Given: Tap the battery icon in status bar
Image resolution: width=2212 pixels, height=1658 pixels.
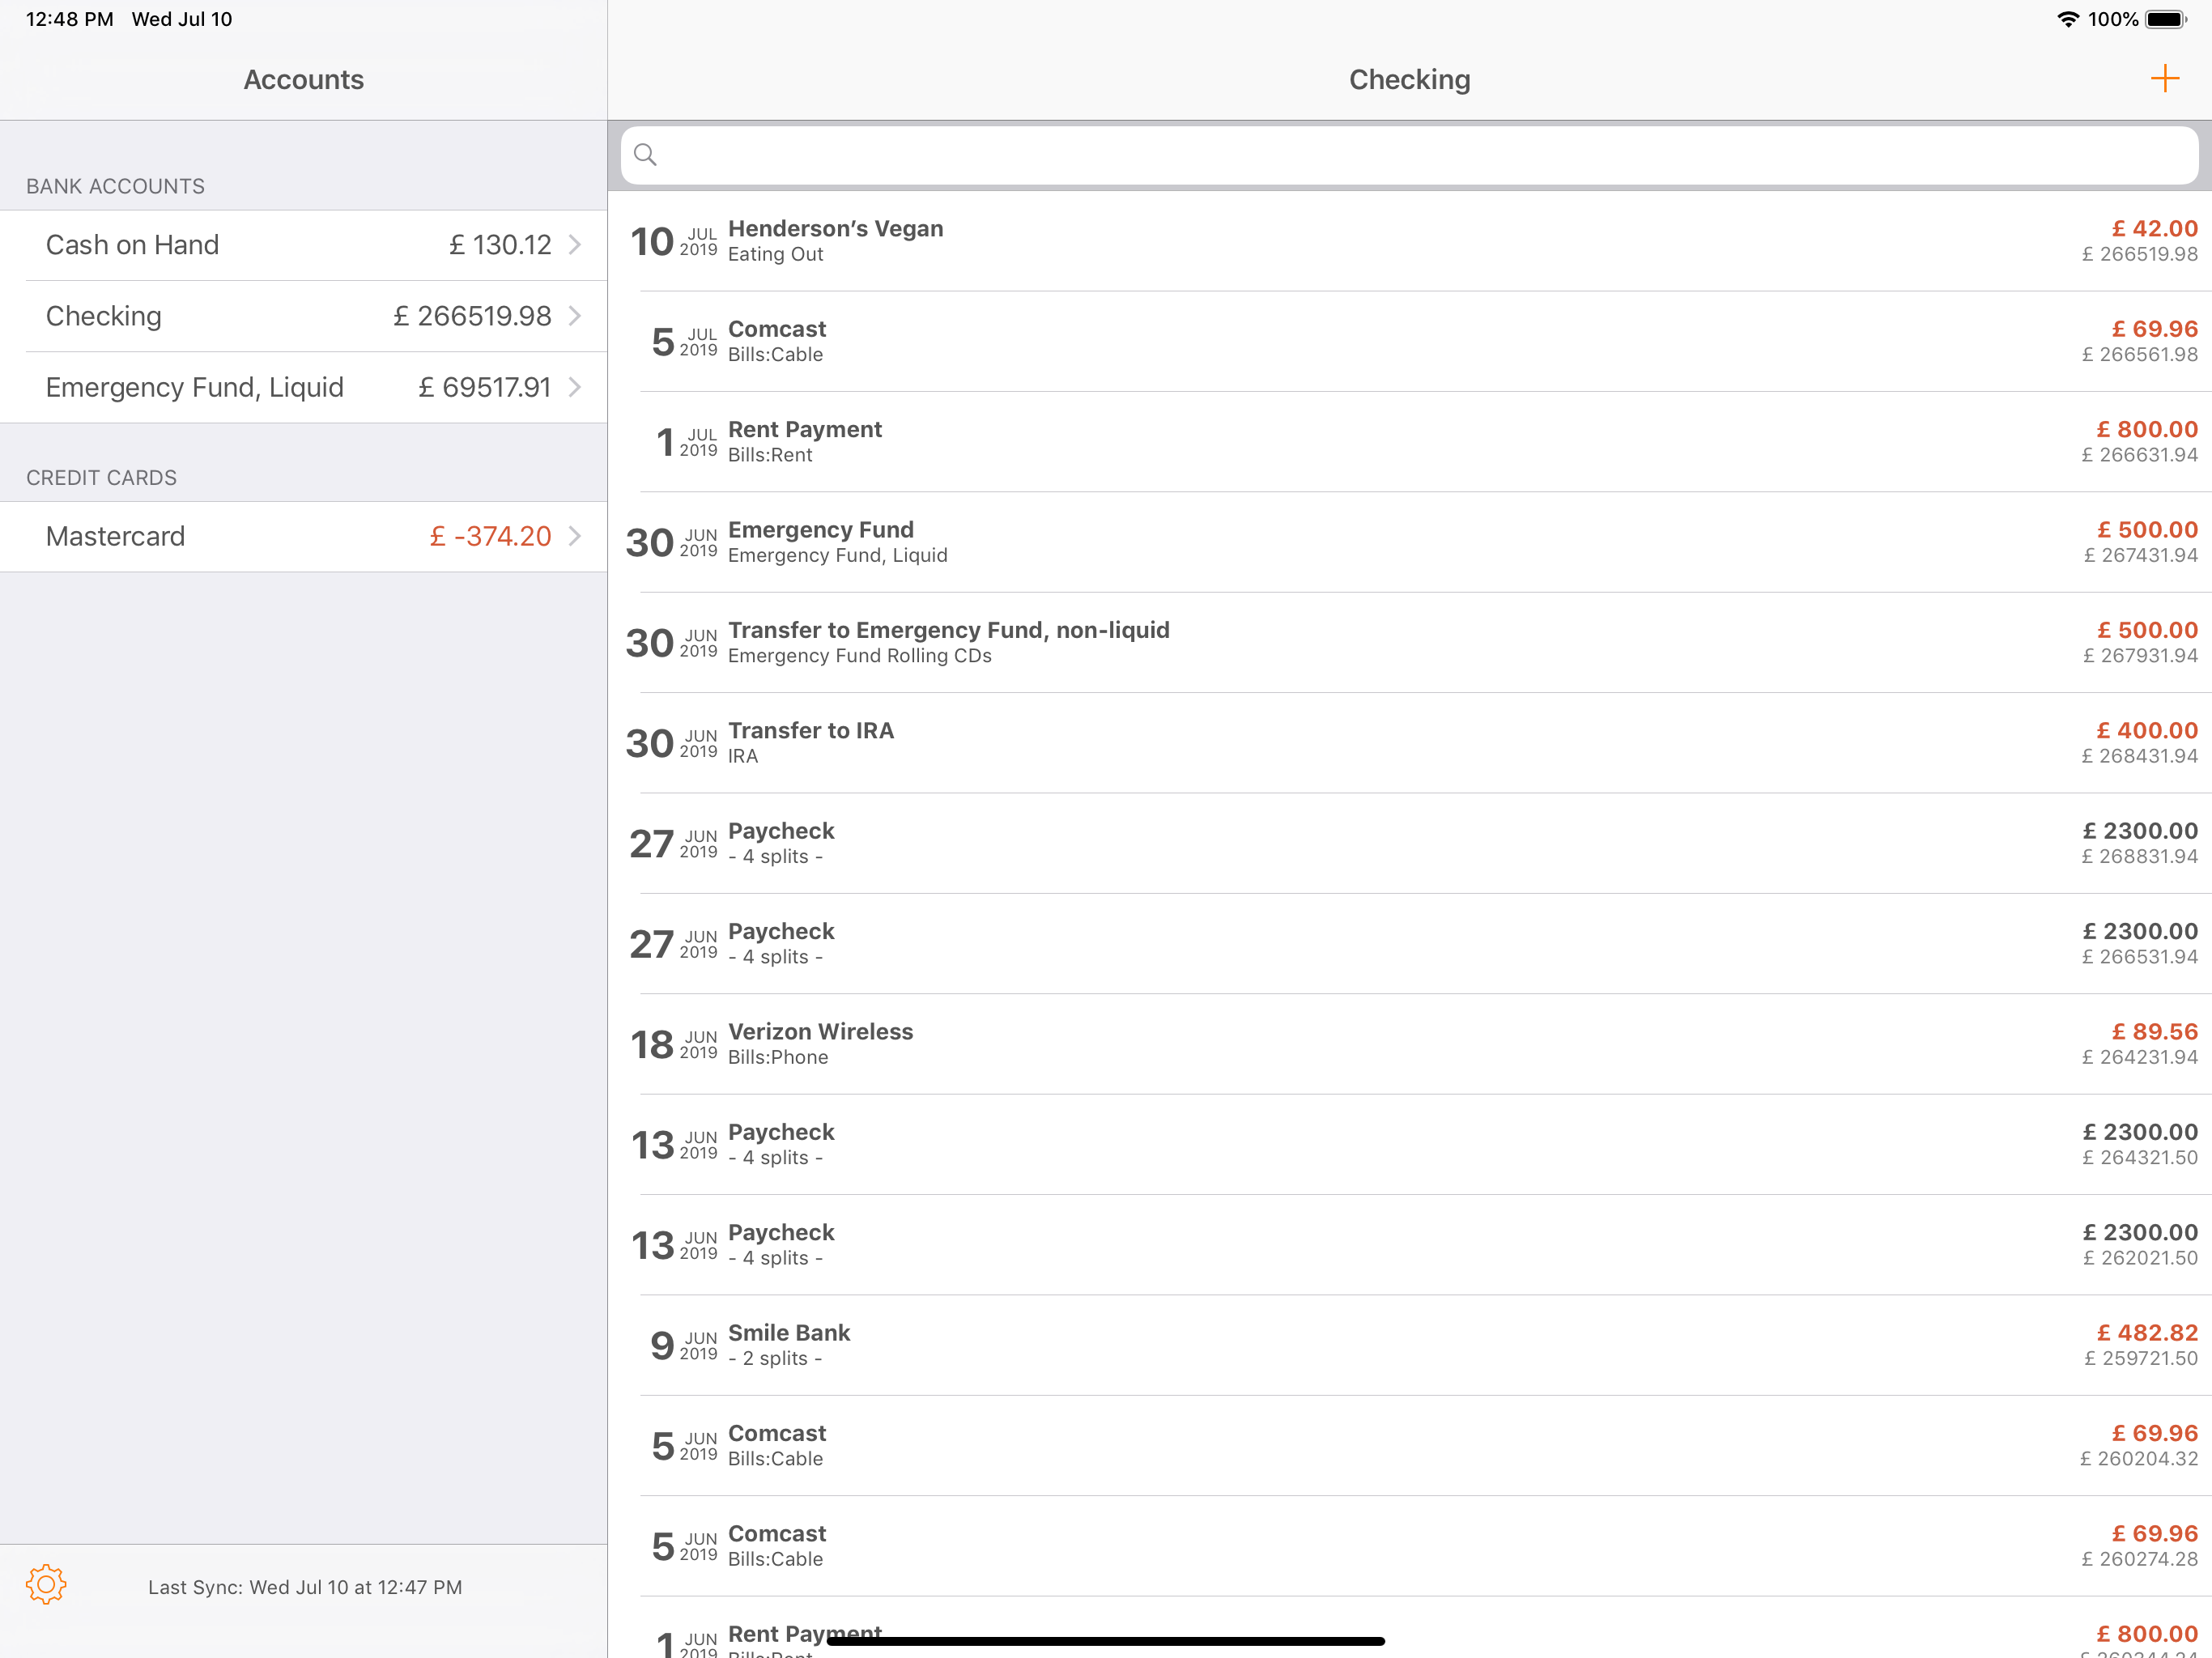Looking at the screenshot, I should pyautogui.click(x=2166, y=19).
